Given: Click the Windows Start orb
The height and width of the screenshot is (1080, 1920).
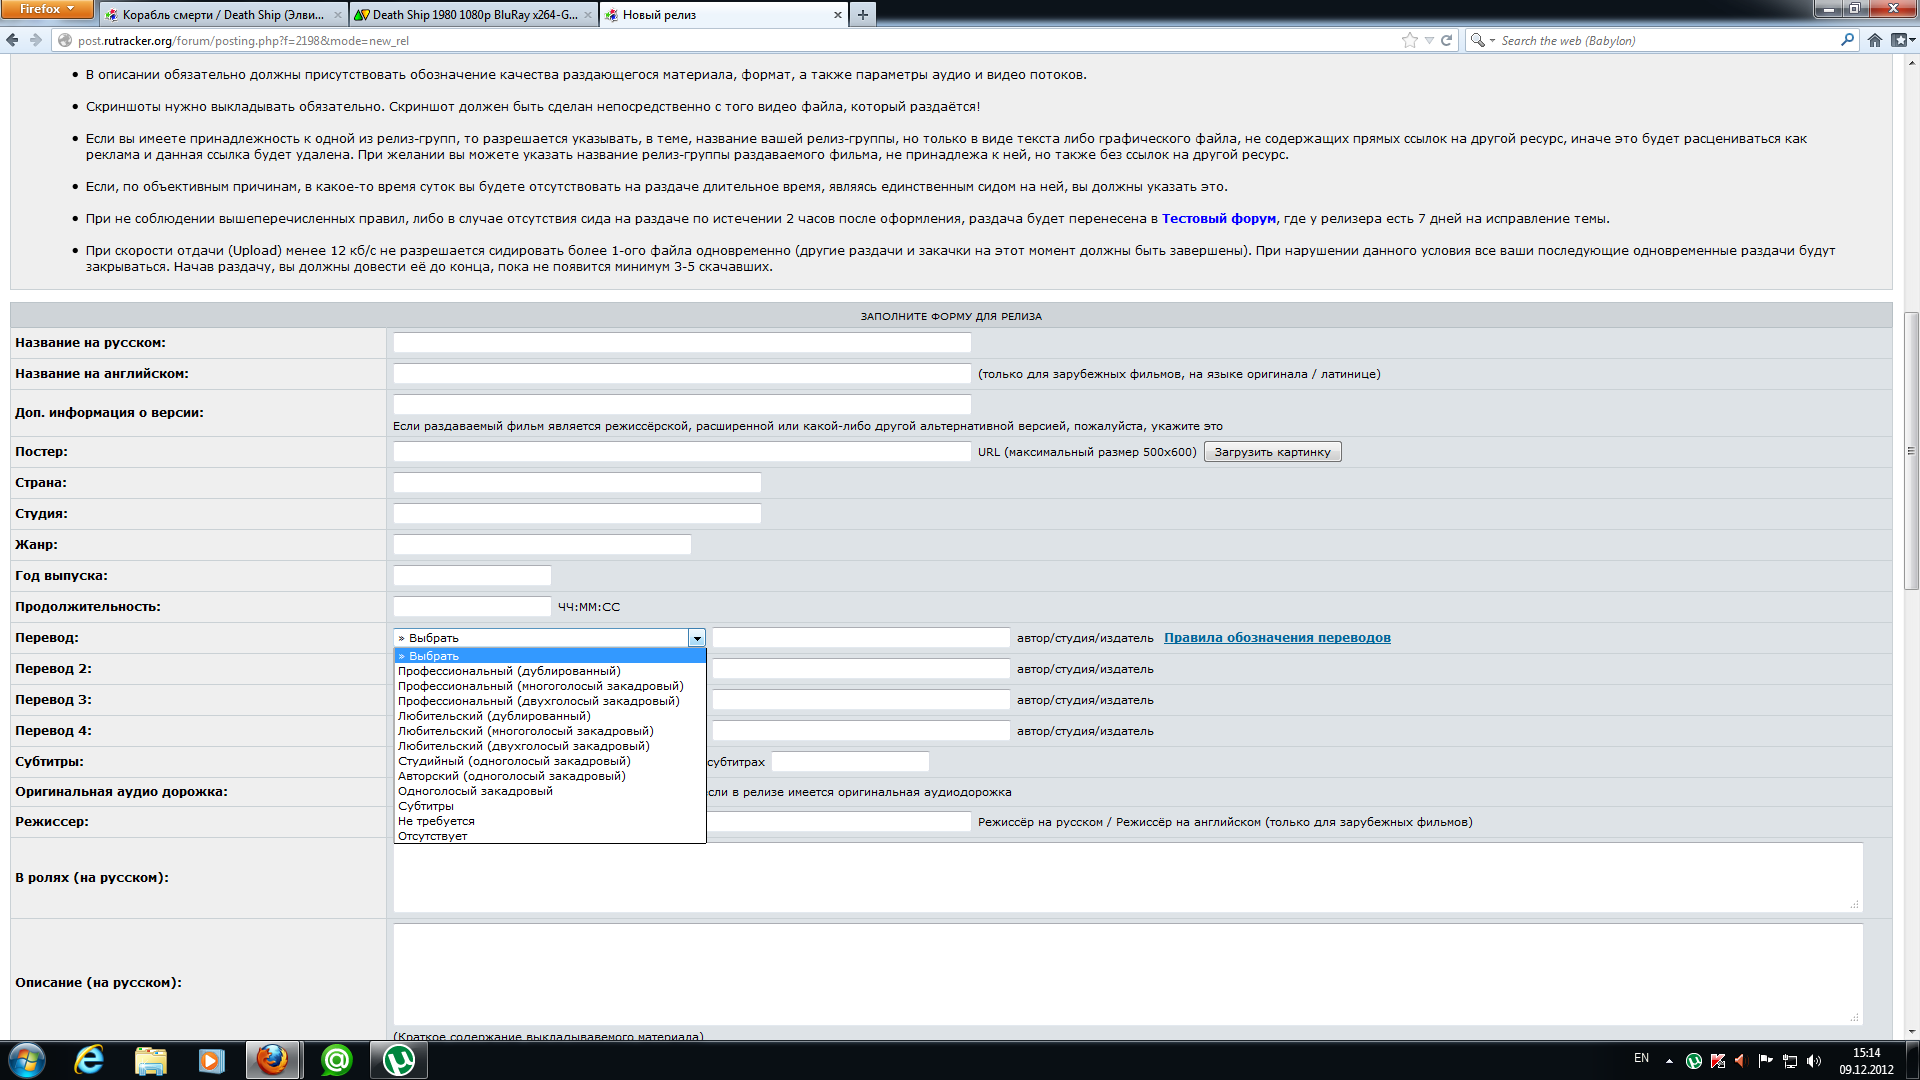Looking at the screenshot, I should tap(26, 1060).
